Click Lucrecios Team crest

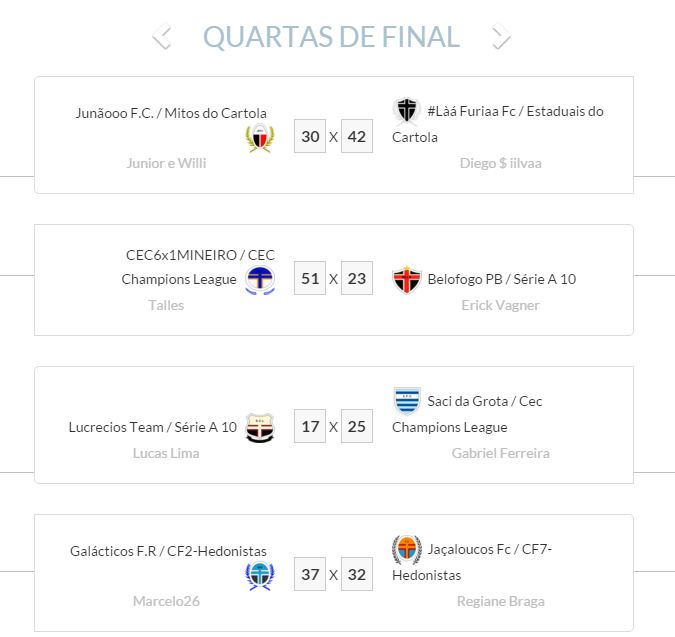pos(259,428)
